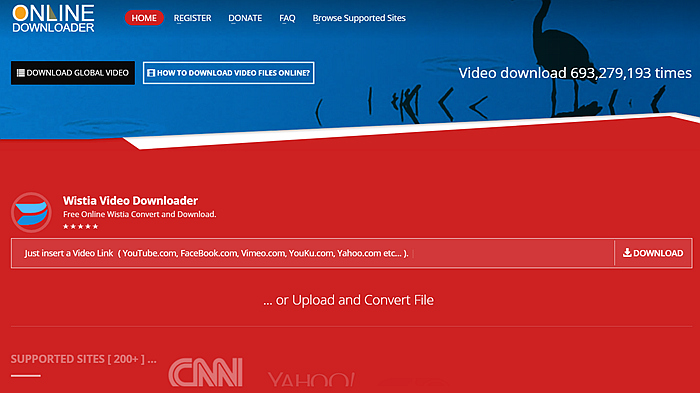The width and height of the screenshot is (700, 393).
Task: Open the FAQ page
Action: point(287,18)
